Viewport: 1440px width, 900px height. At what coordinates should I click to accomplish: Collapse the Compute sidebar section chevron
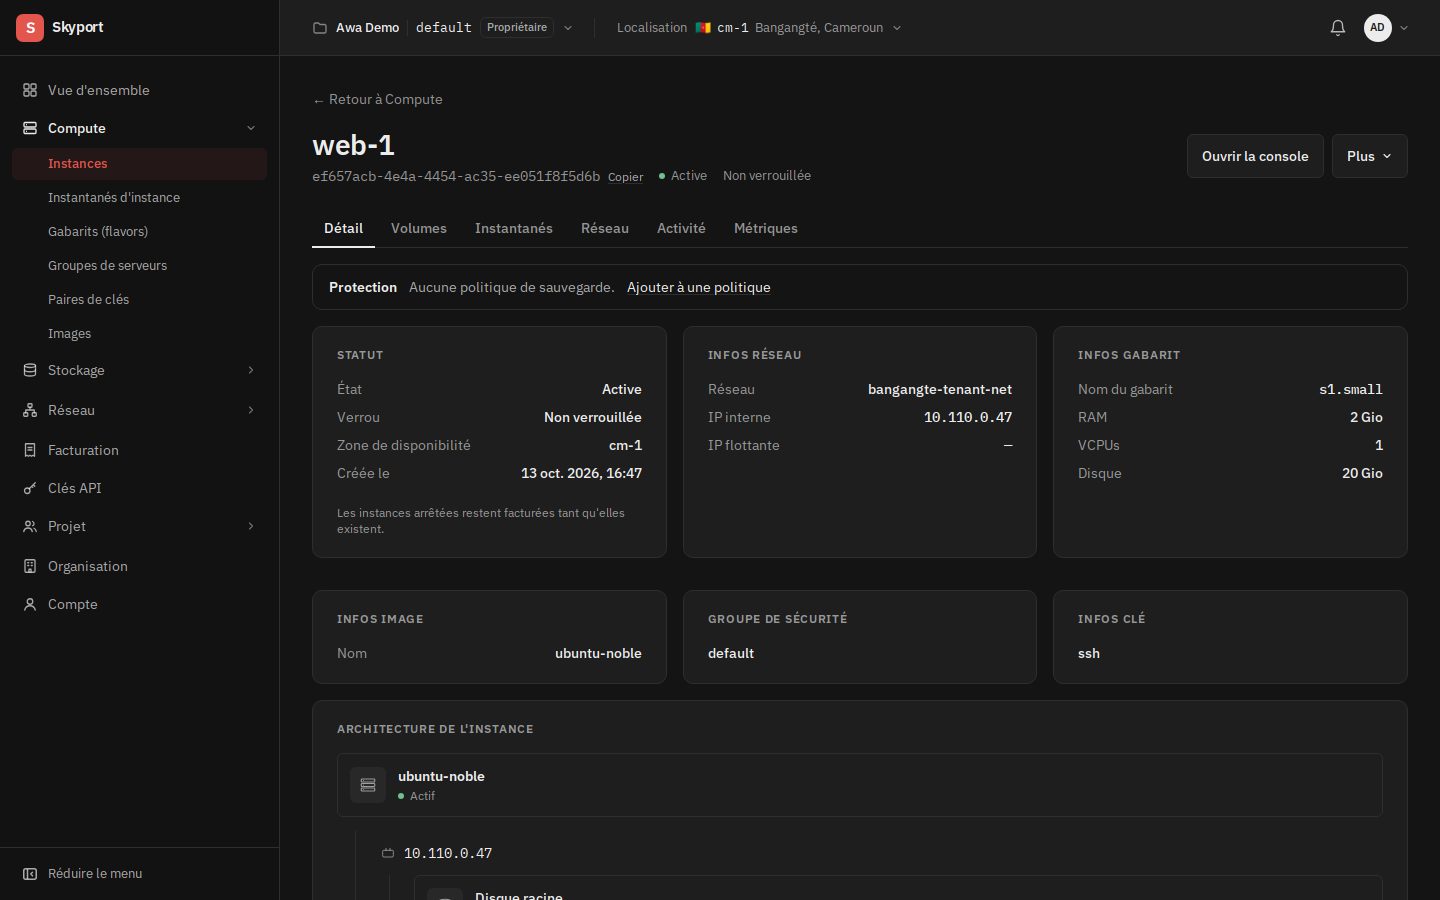[x=251, y=128]
